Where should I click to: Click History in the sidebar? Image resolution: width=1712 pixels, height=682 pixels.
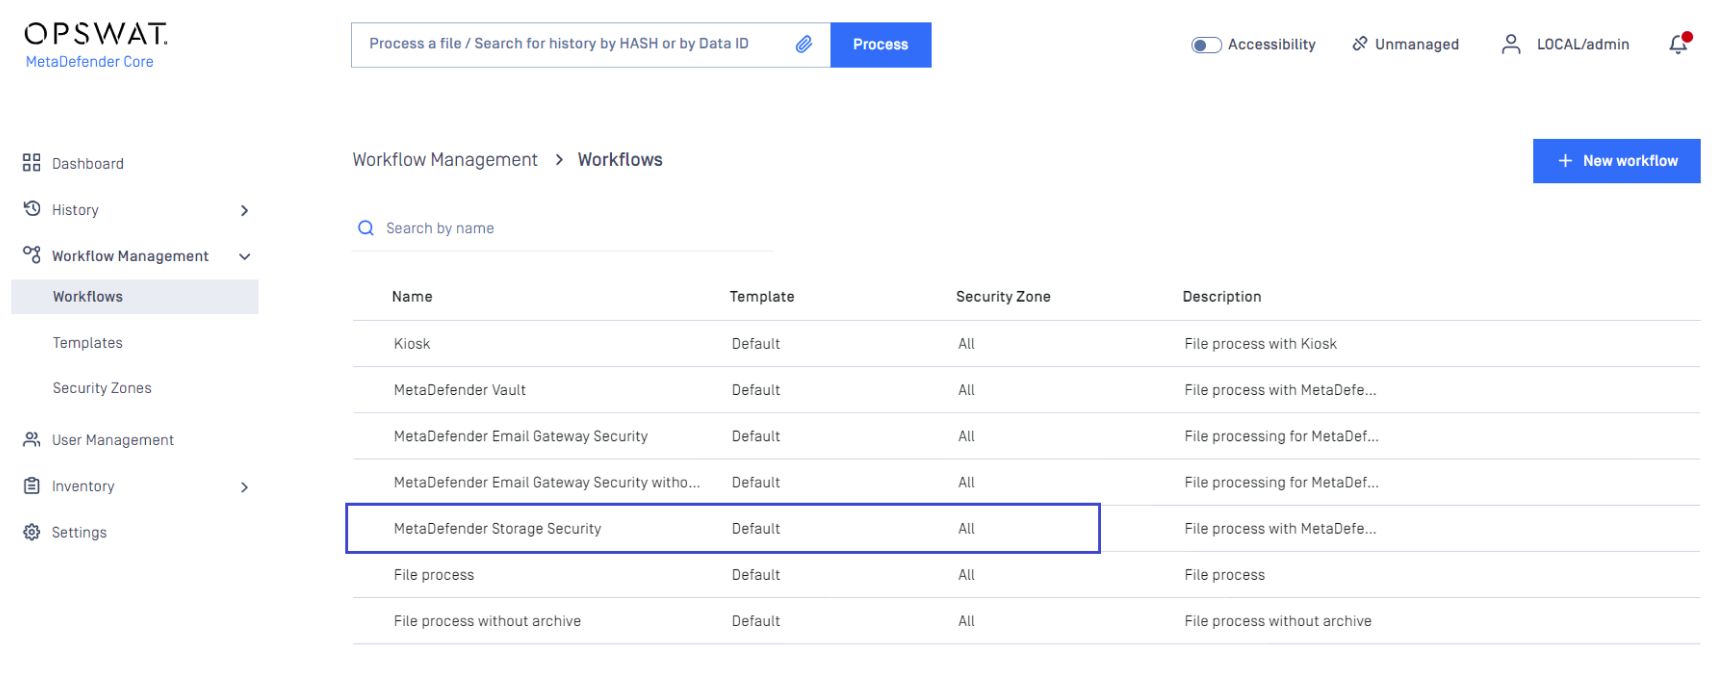click(x=75, y=210)
